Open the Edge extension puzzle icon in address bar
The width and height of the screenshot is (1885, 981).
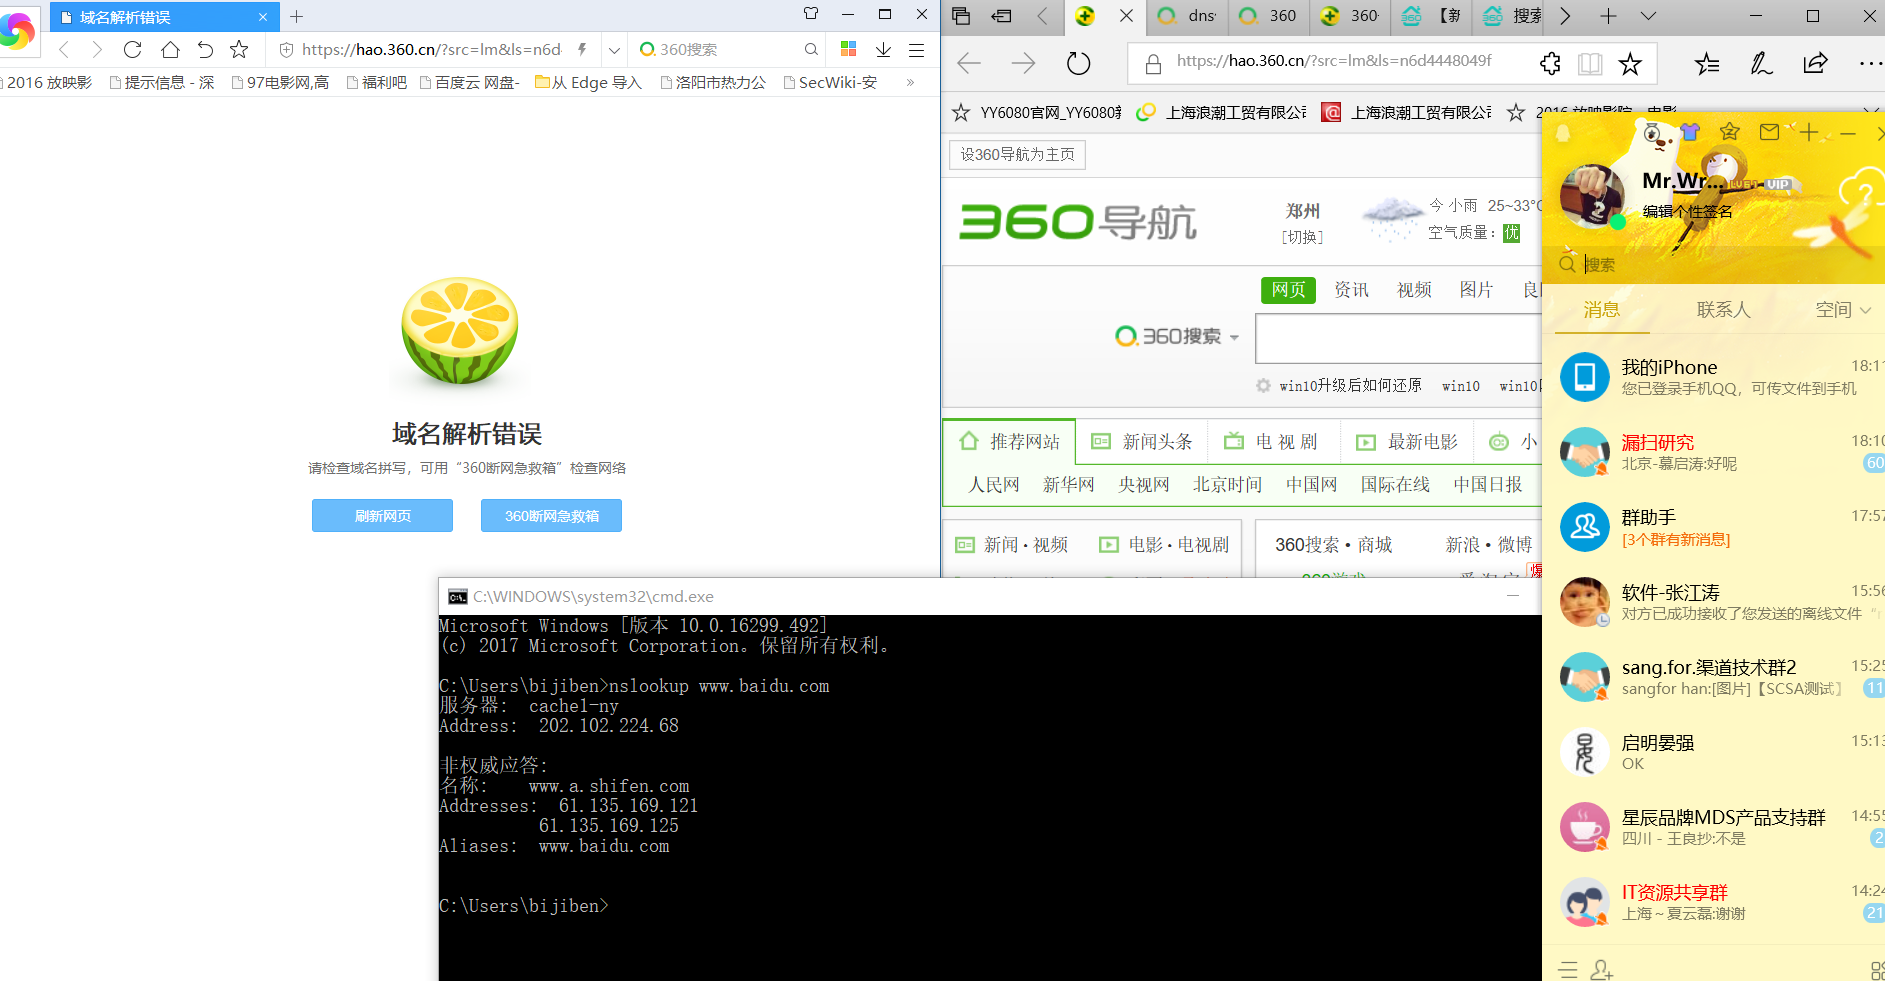pyautogui.click(x=1550, y=64)
